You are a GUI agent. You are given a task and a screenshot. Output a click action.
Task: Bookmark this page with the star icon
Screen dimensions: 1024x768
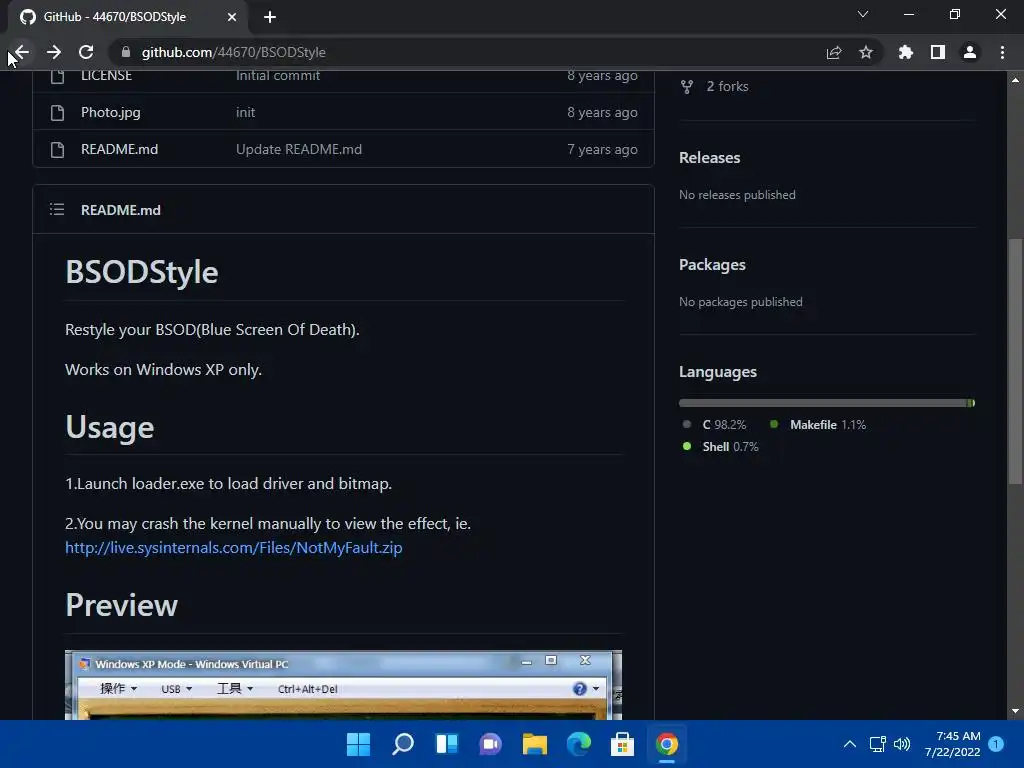point(866,52)
